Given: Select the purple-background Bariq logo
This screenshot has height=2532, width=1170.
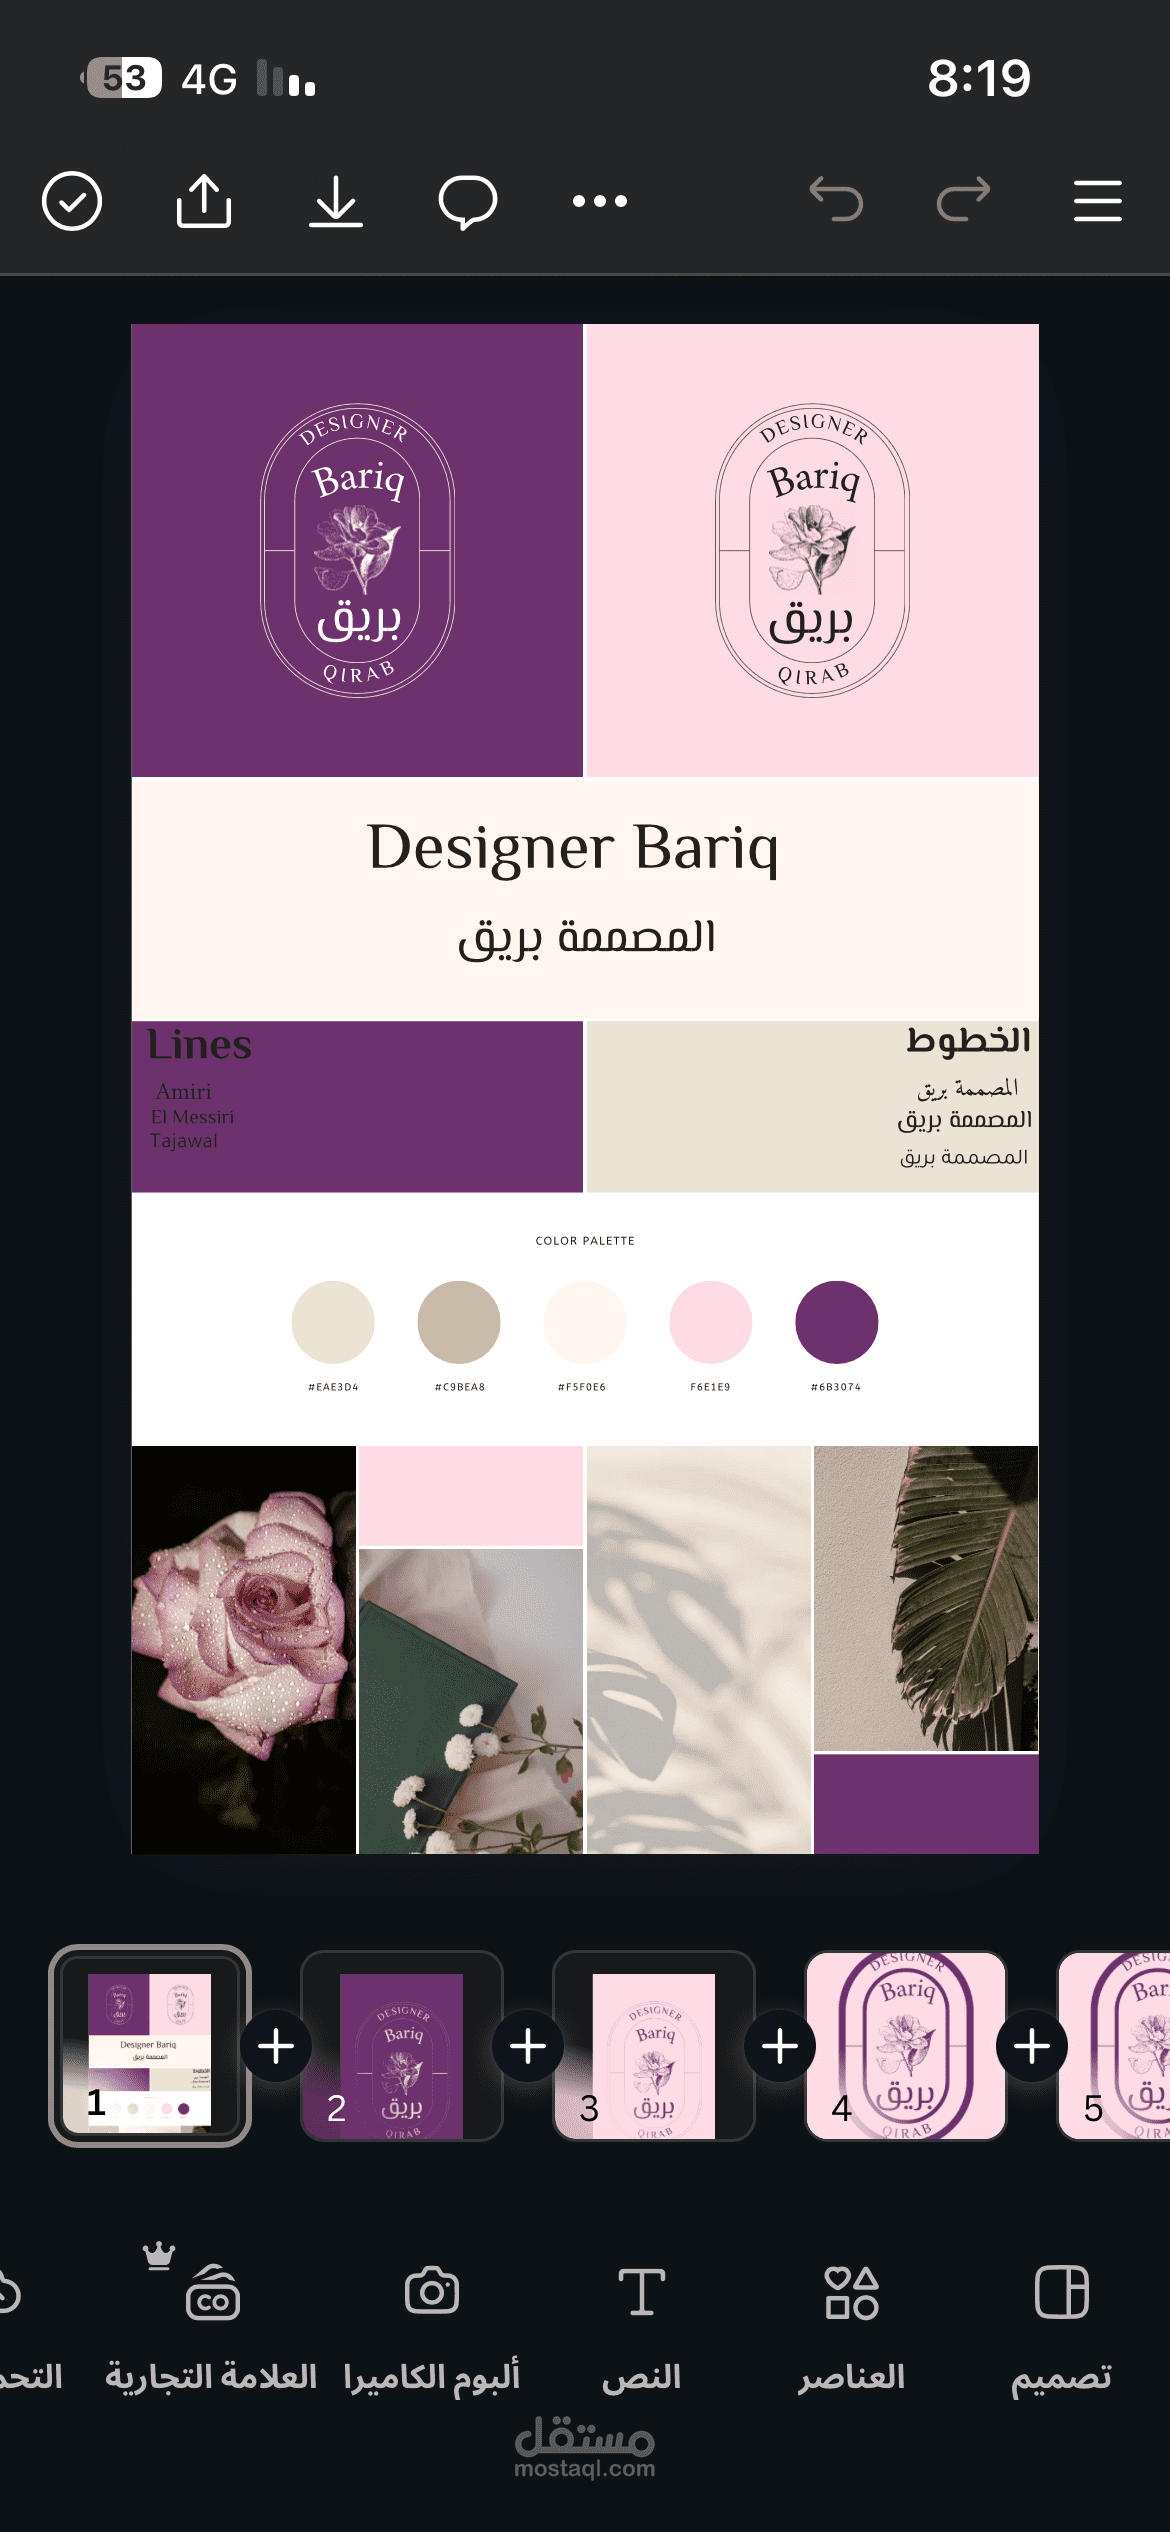Looking at the screenshot, I should point(358,550).
